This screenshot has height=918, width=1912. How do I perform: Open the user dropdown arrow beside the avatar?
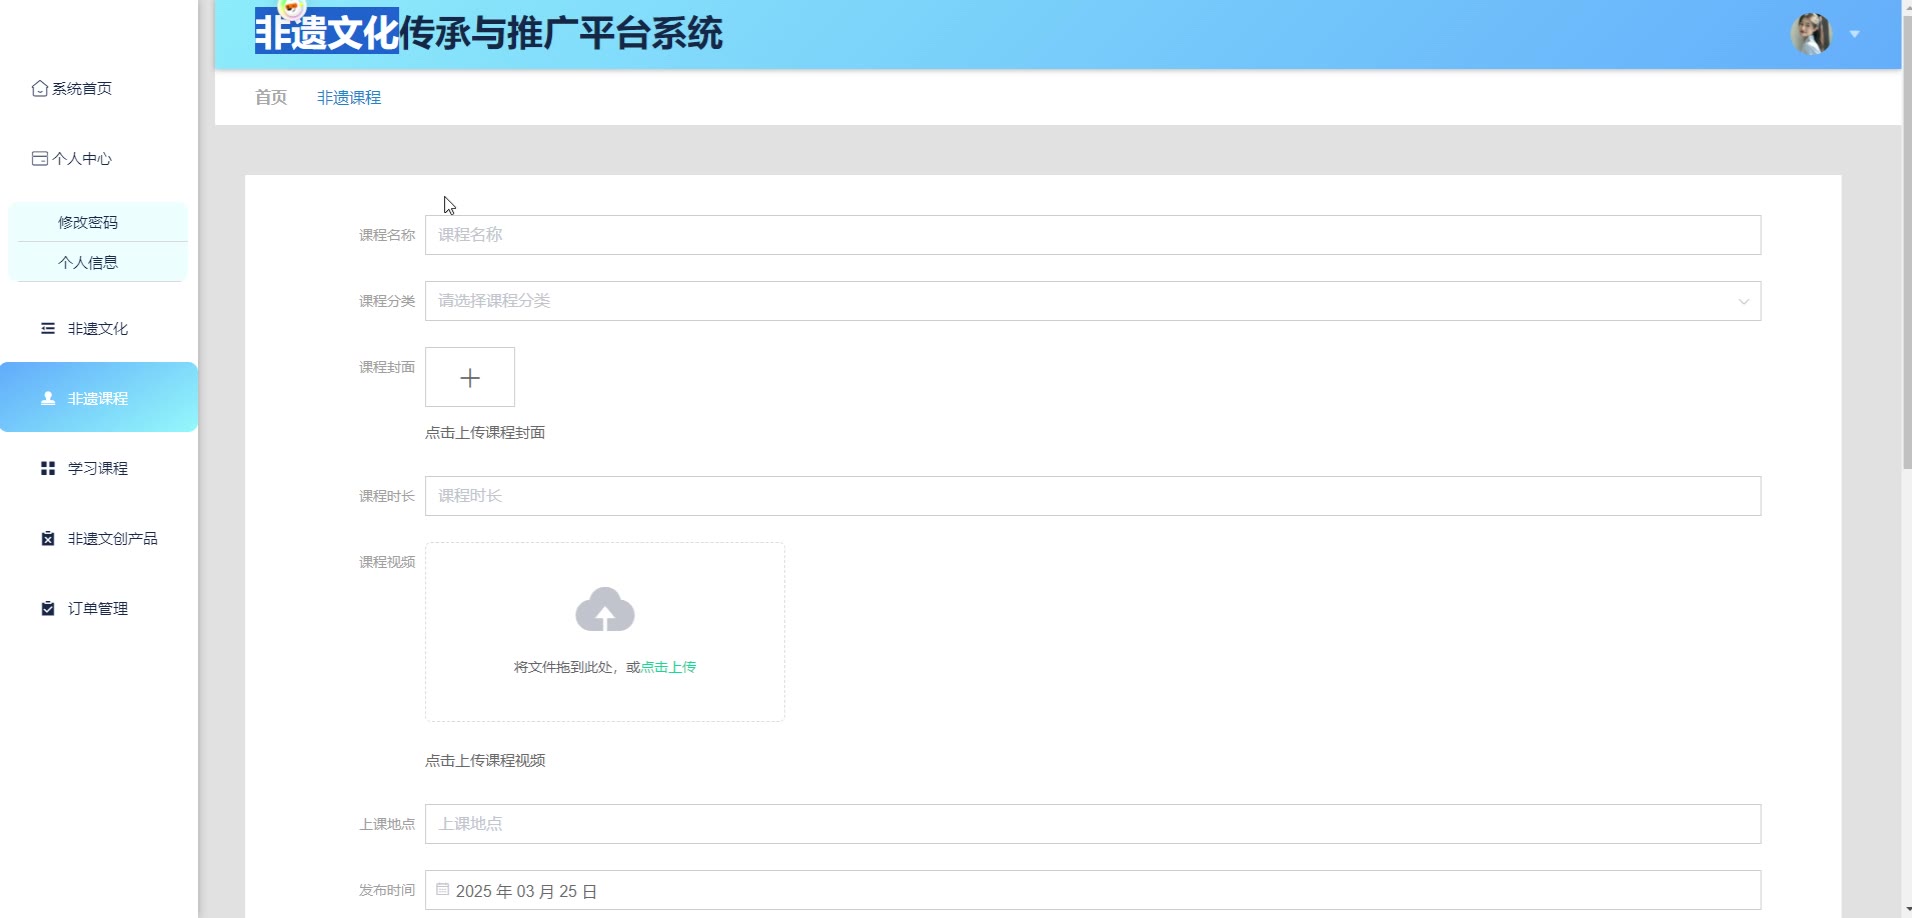click(x=1855, y=34)
